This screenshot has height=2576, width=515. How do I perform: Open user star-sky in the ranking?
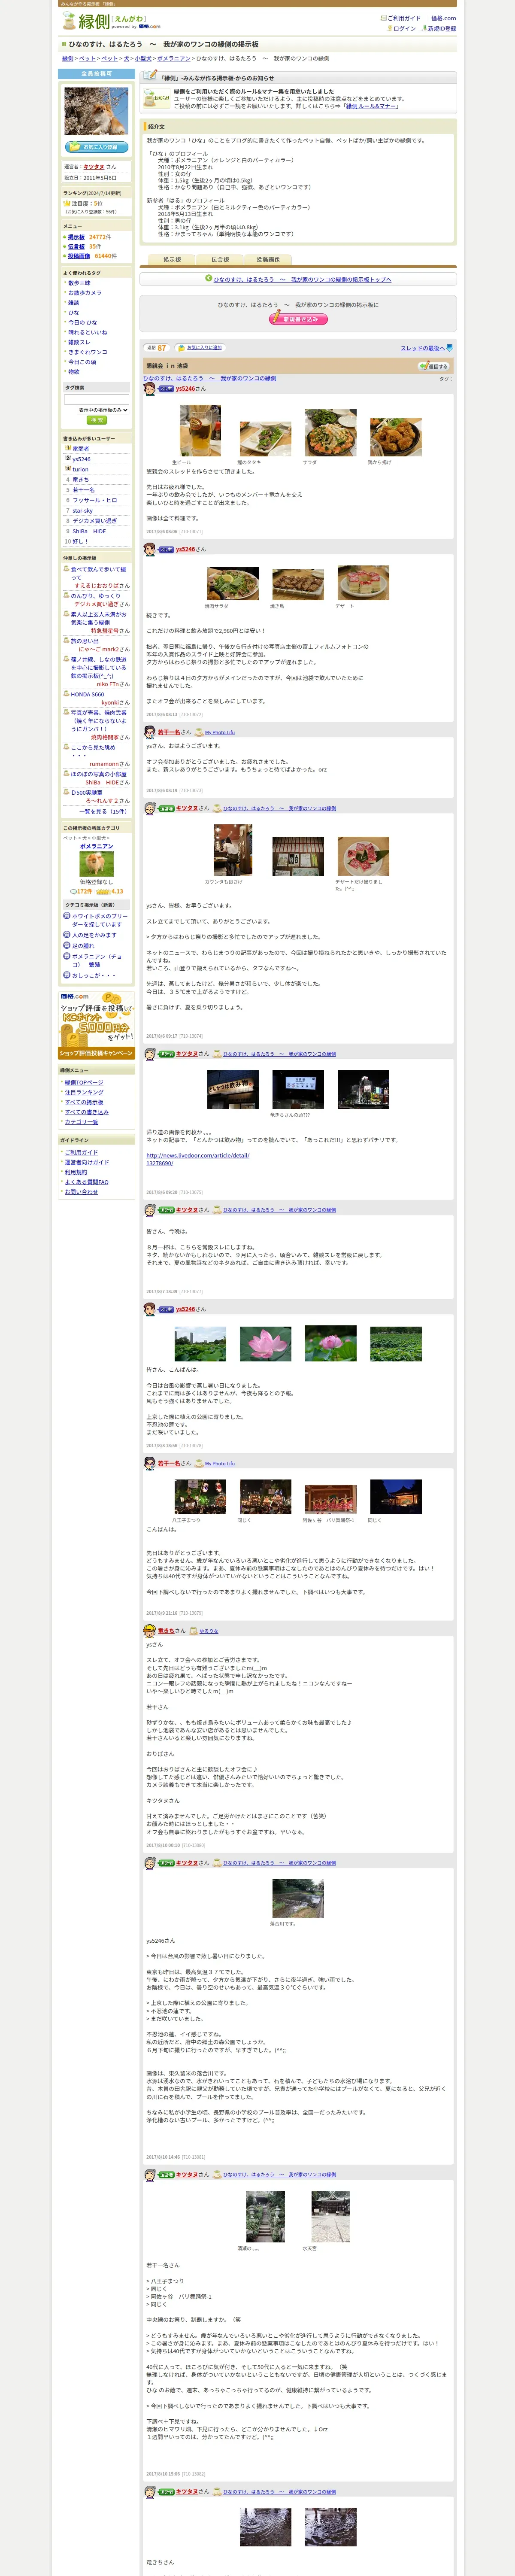point(82,510)
